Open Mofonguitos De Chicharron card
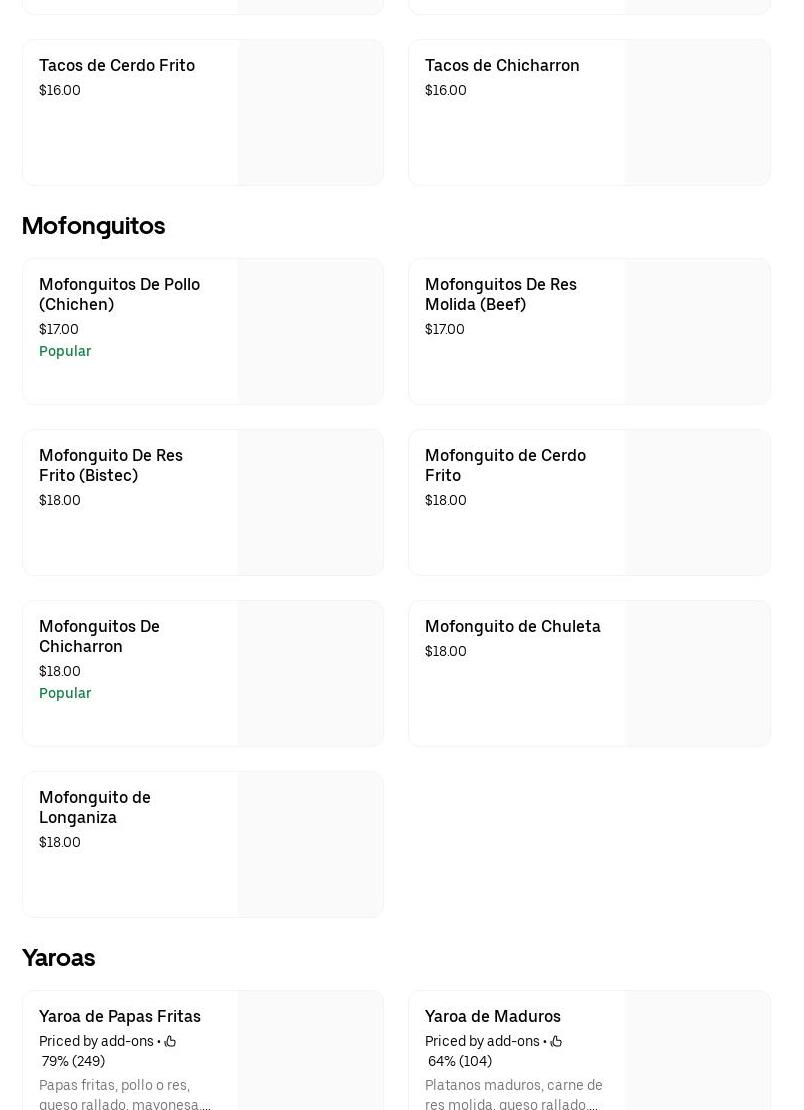This screenshot has width=804, height=1110. point(203,674)
